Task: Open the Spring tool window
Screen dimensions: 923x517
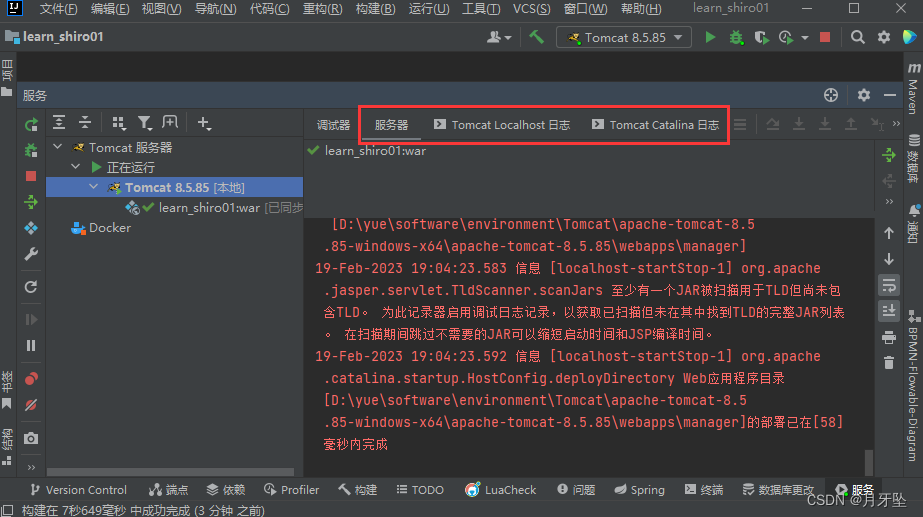Action: pos(639,490)
